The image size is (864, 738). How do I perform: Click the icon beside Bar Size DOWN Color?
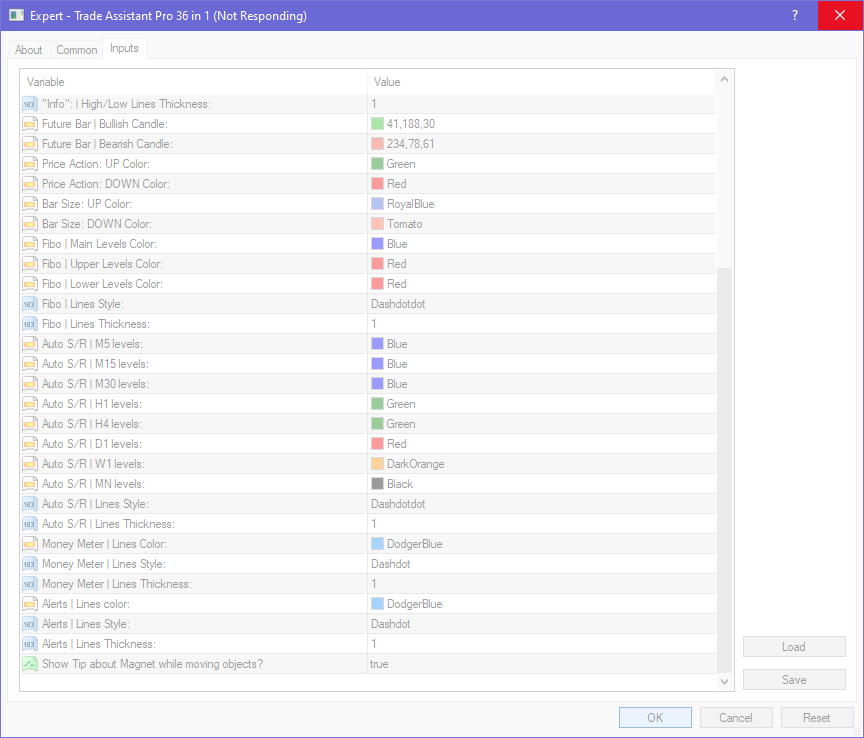point(30,224)
